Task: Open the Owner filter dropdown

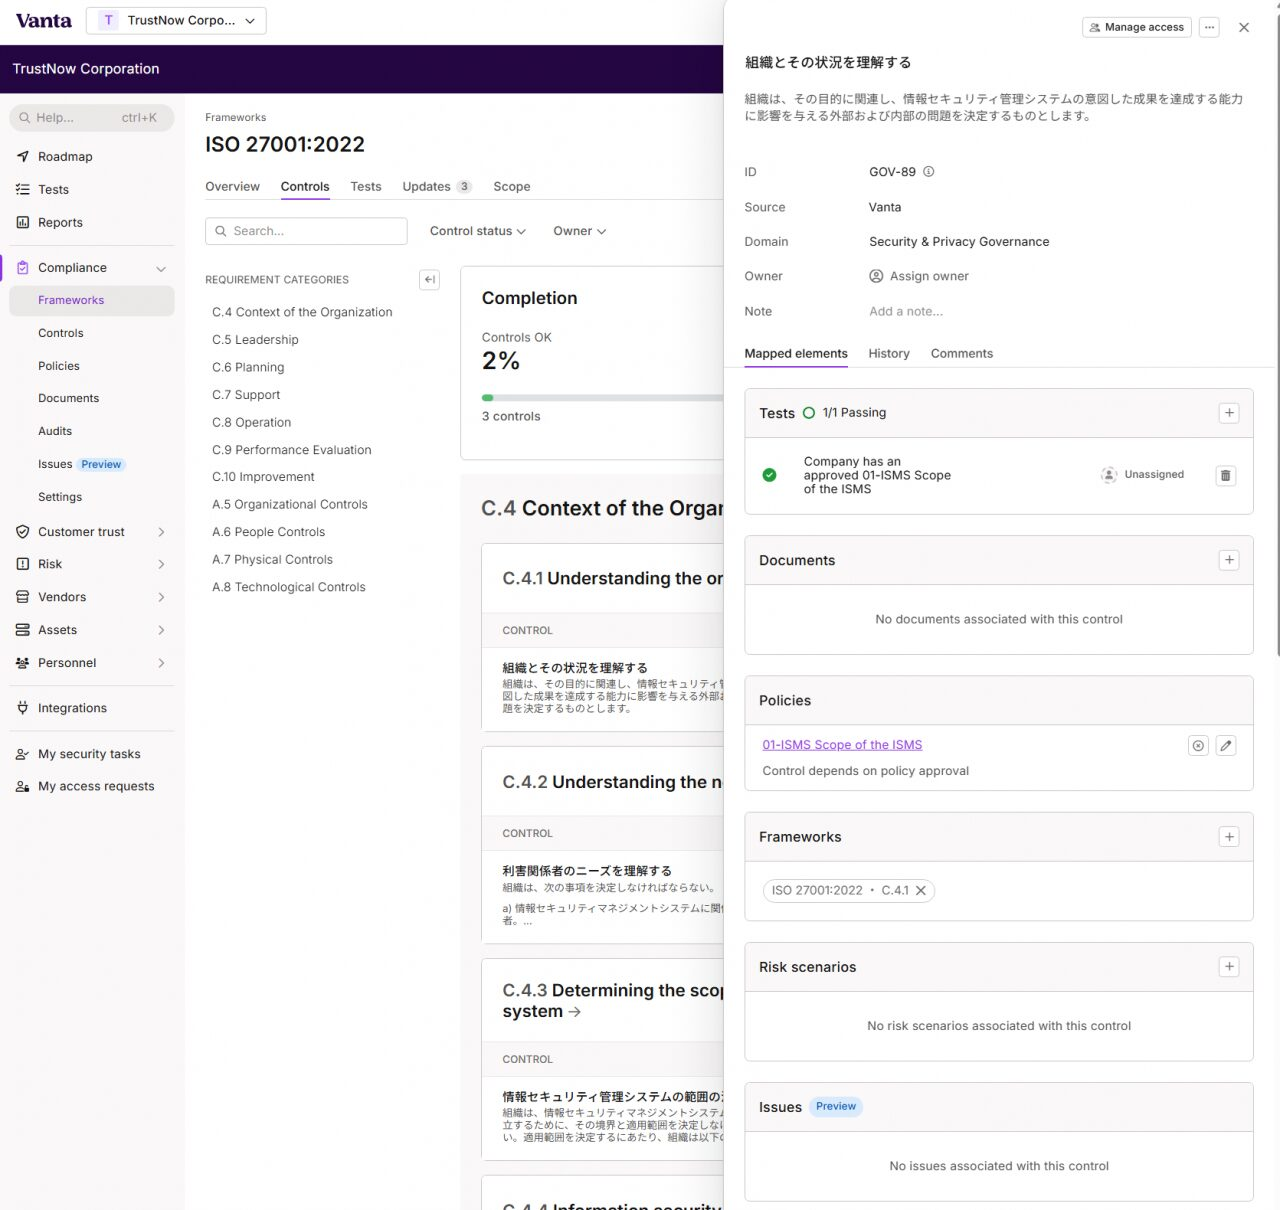Action: pyautogui.click(x=580, y=231)
